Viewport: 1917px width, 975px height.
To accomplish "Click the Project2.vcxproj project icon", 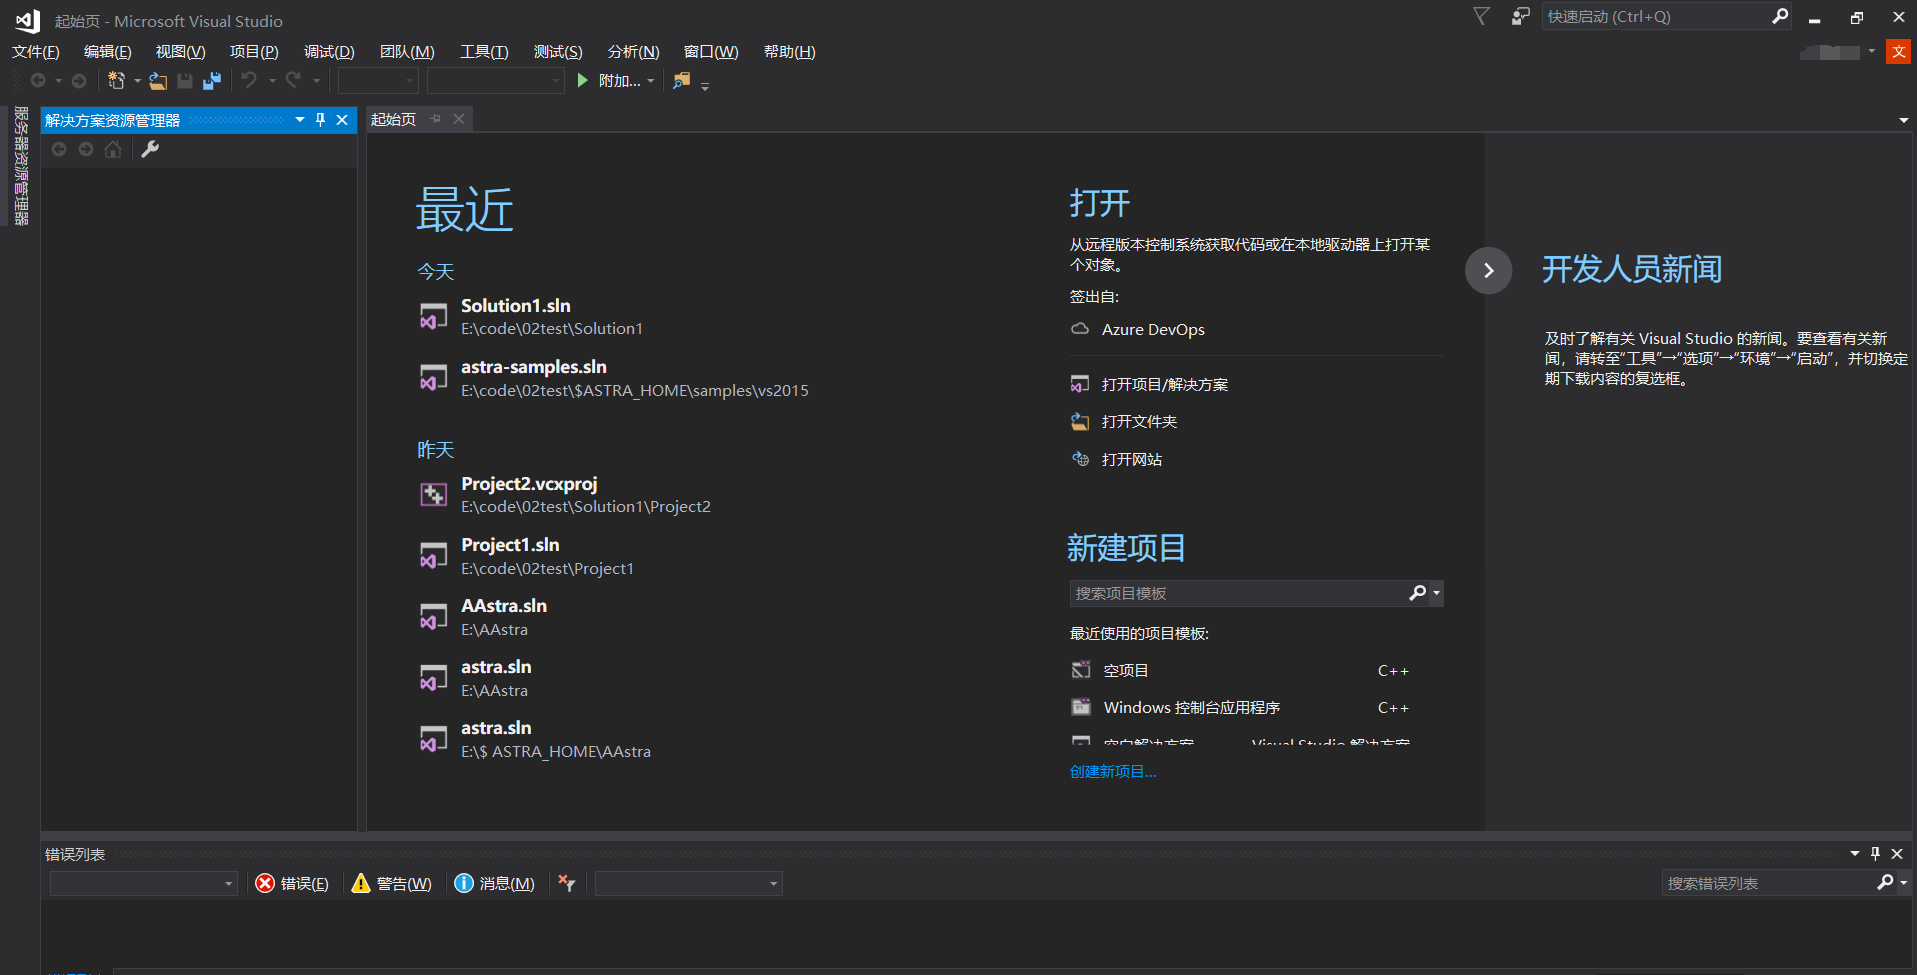I will [x=433, y=494].
